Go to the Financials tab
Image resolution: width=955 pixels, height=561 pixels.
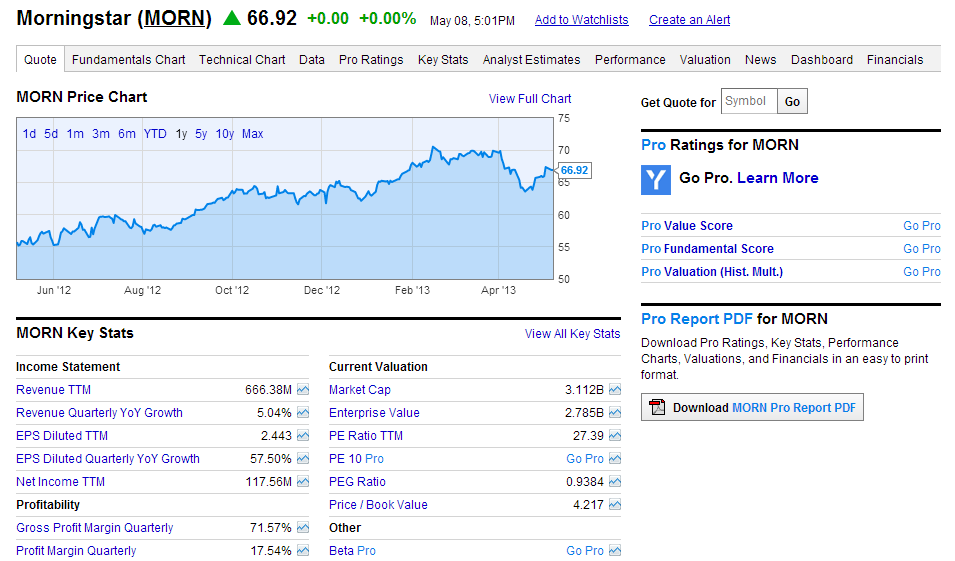pyautogui.click(x=895, y=60)
